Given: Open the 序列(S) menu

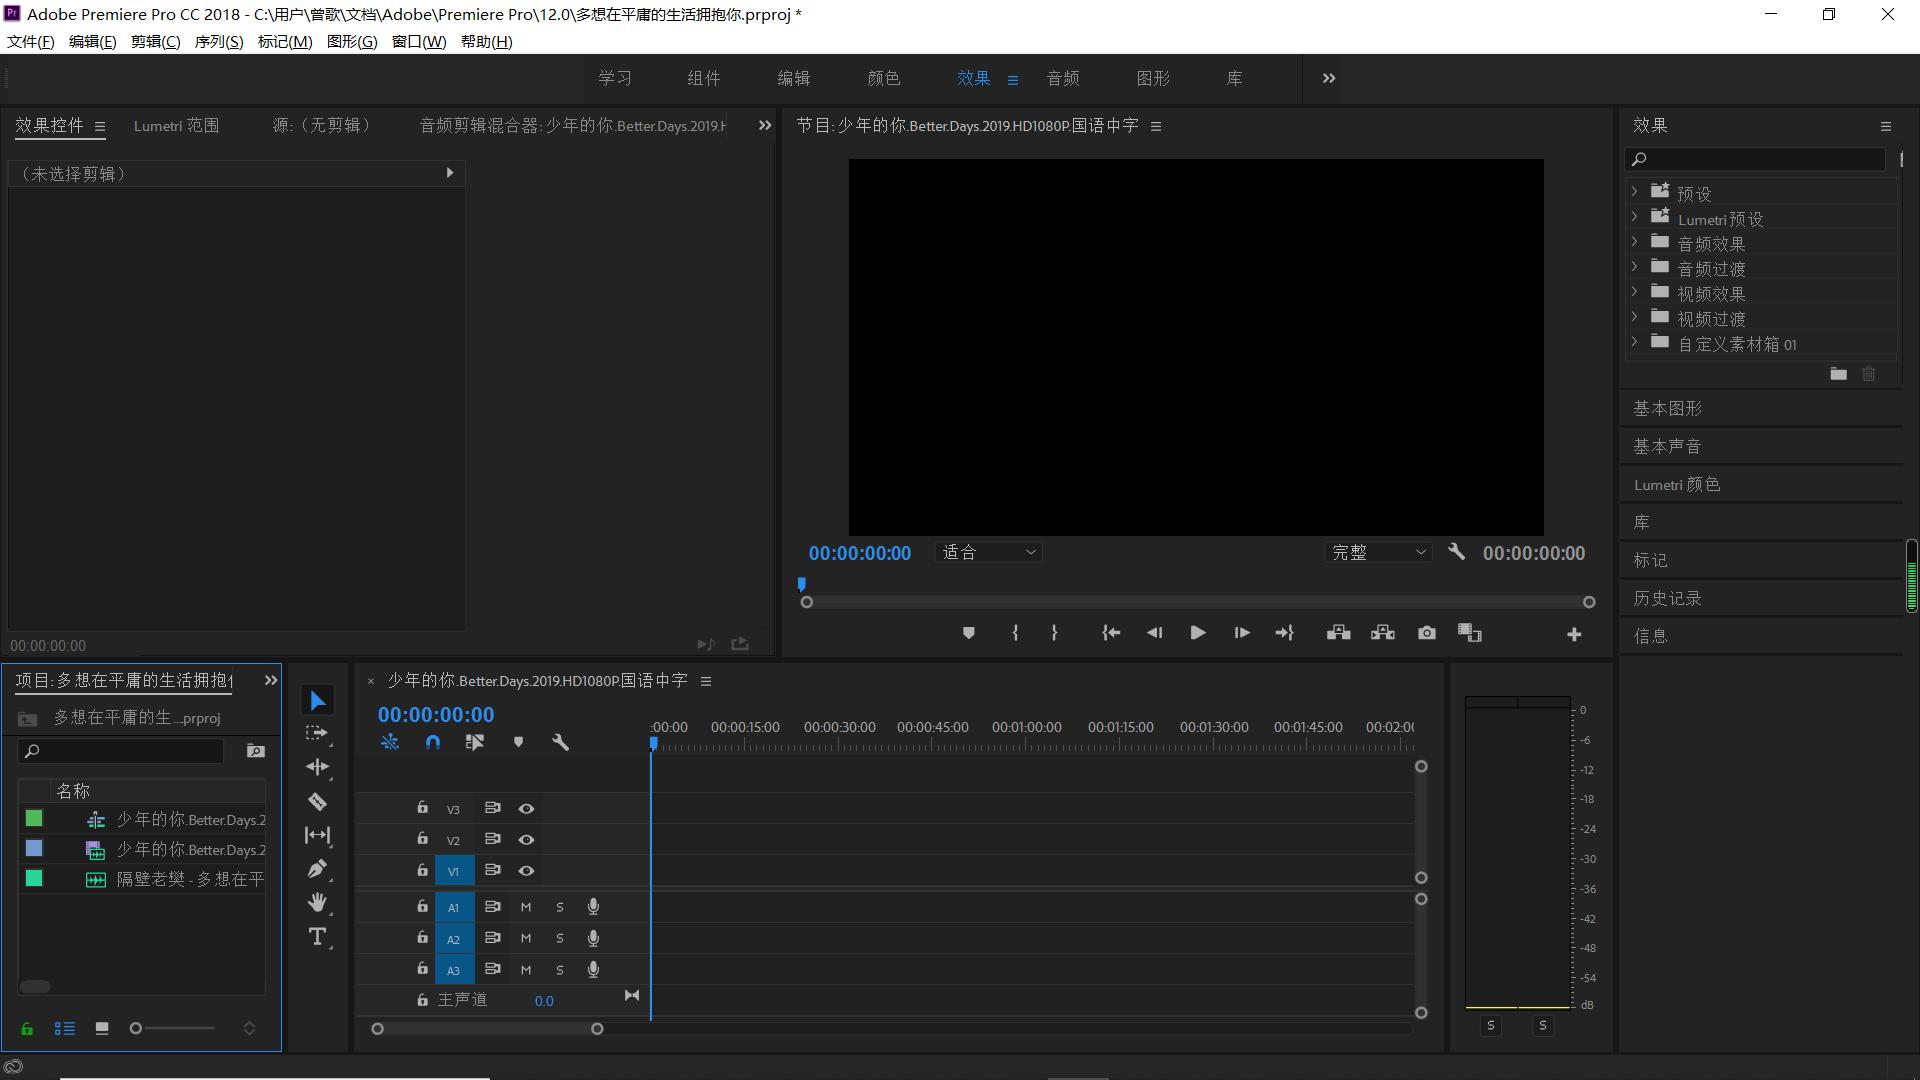Looking at the screenshot, I should [218, 41].
